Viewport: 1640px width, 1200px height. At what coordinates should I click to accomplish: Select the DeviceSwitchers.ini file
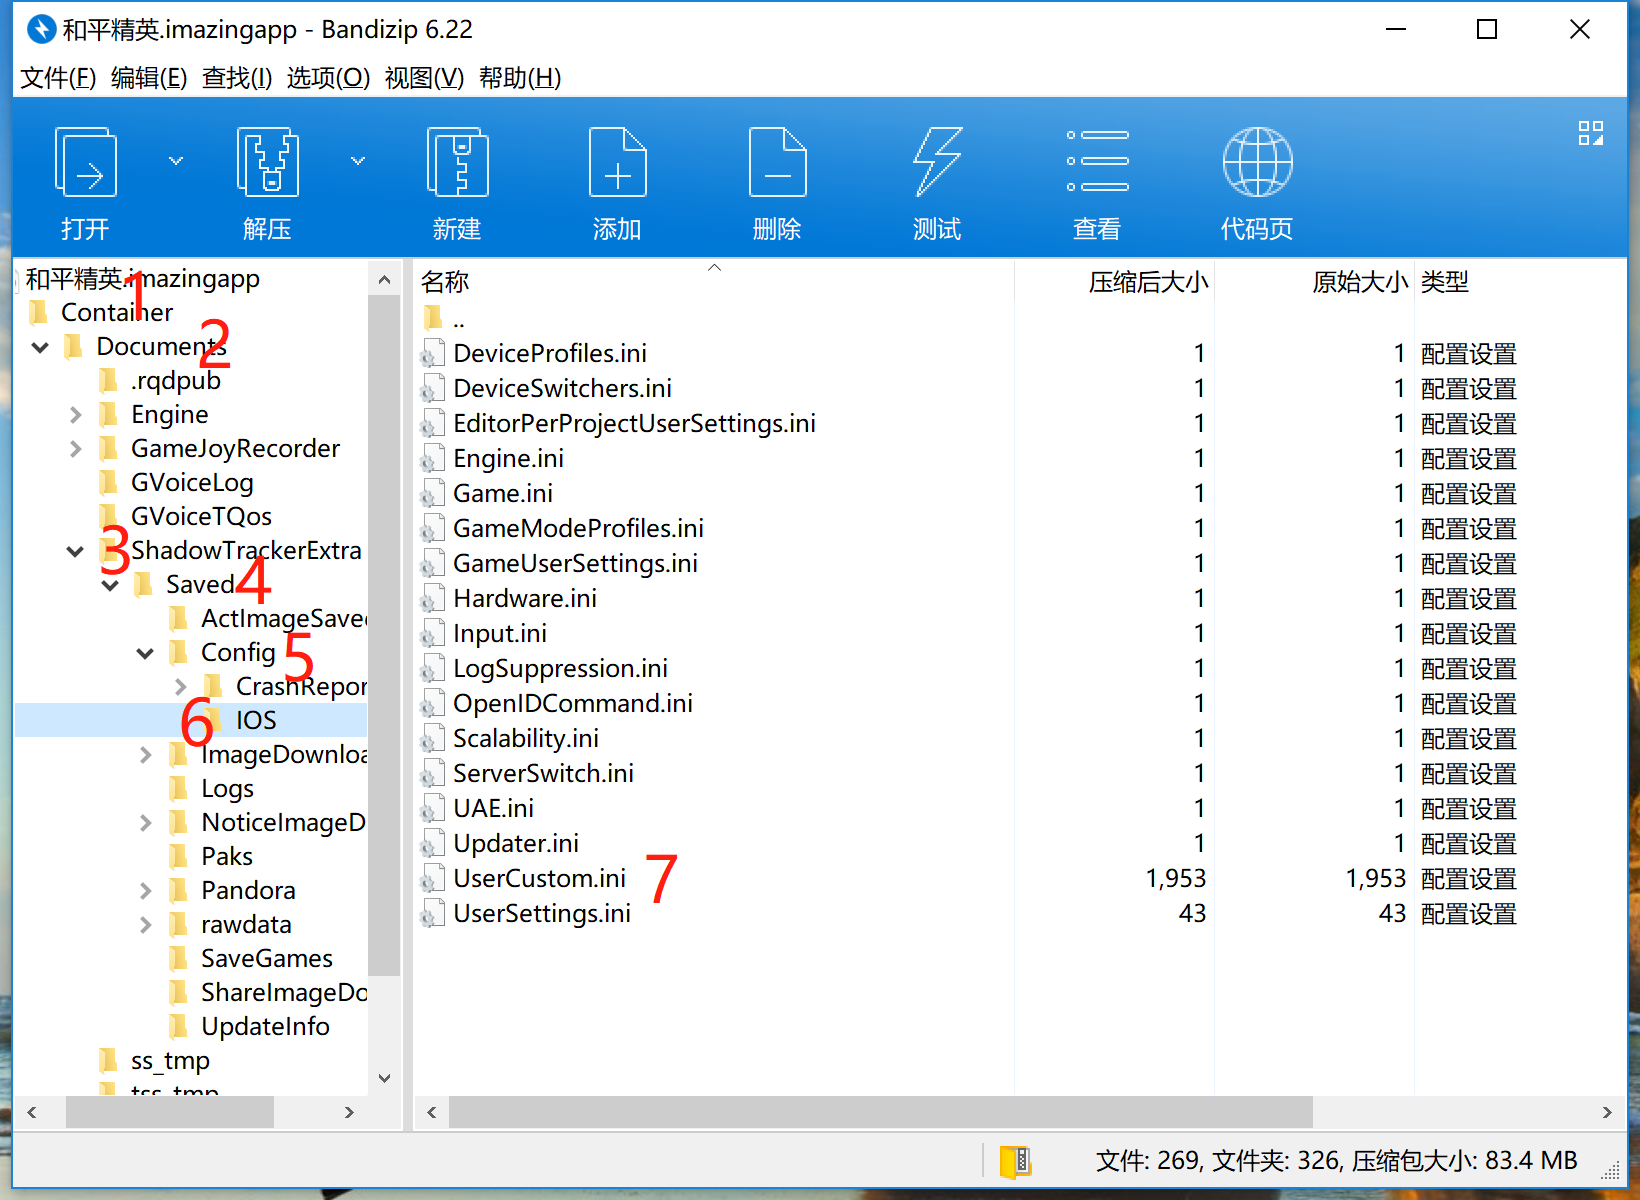pos(562,389)
